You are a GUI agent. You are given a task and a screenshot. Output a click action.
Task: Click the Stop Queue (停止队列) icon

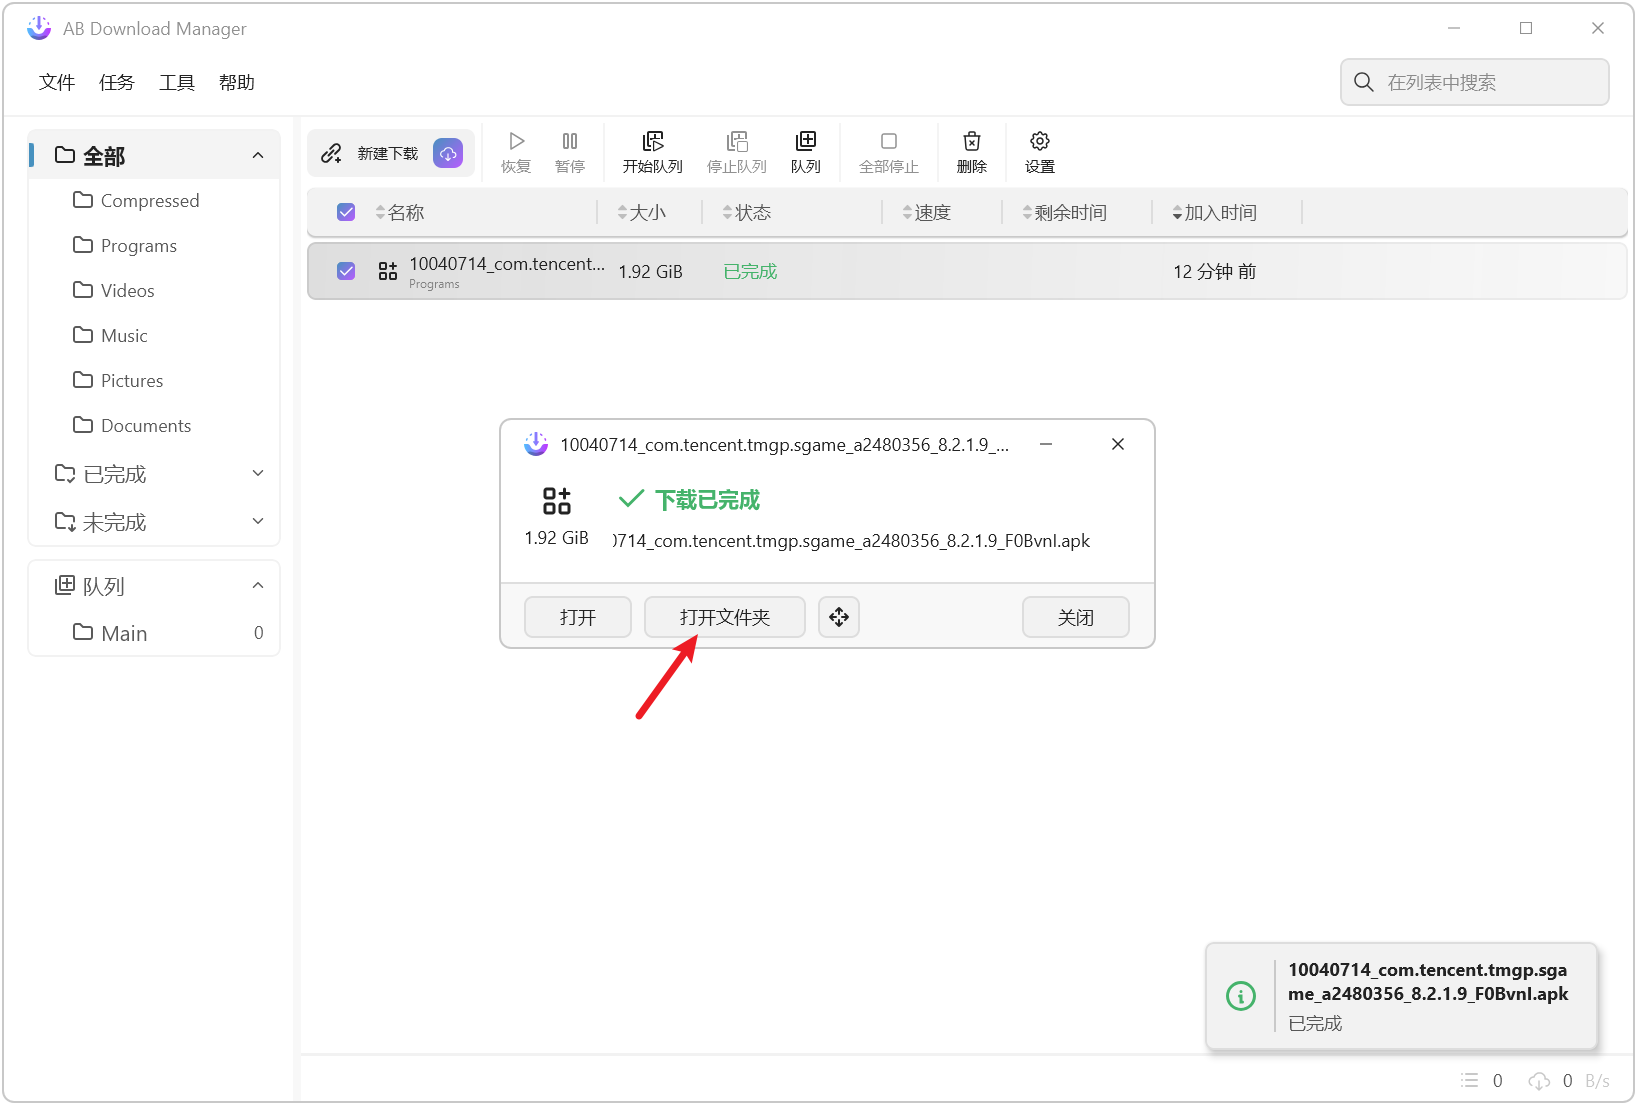click(x=737, y=141)
